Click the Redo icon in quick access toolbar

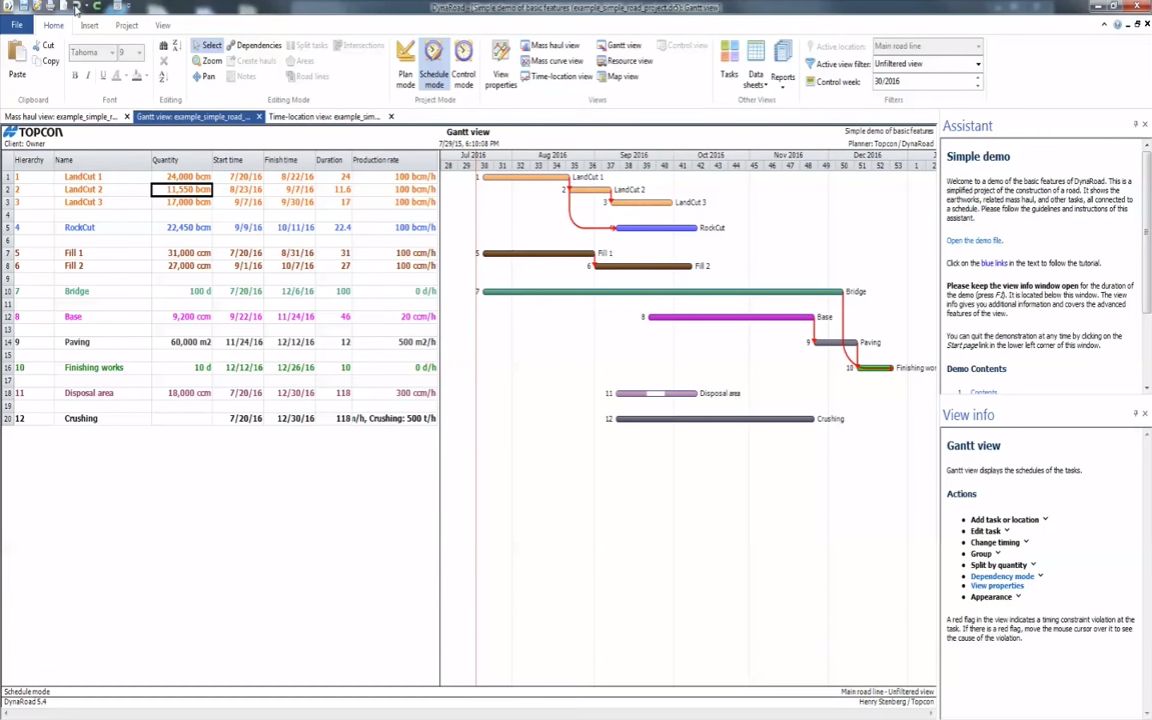(96, 6)
